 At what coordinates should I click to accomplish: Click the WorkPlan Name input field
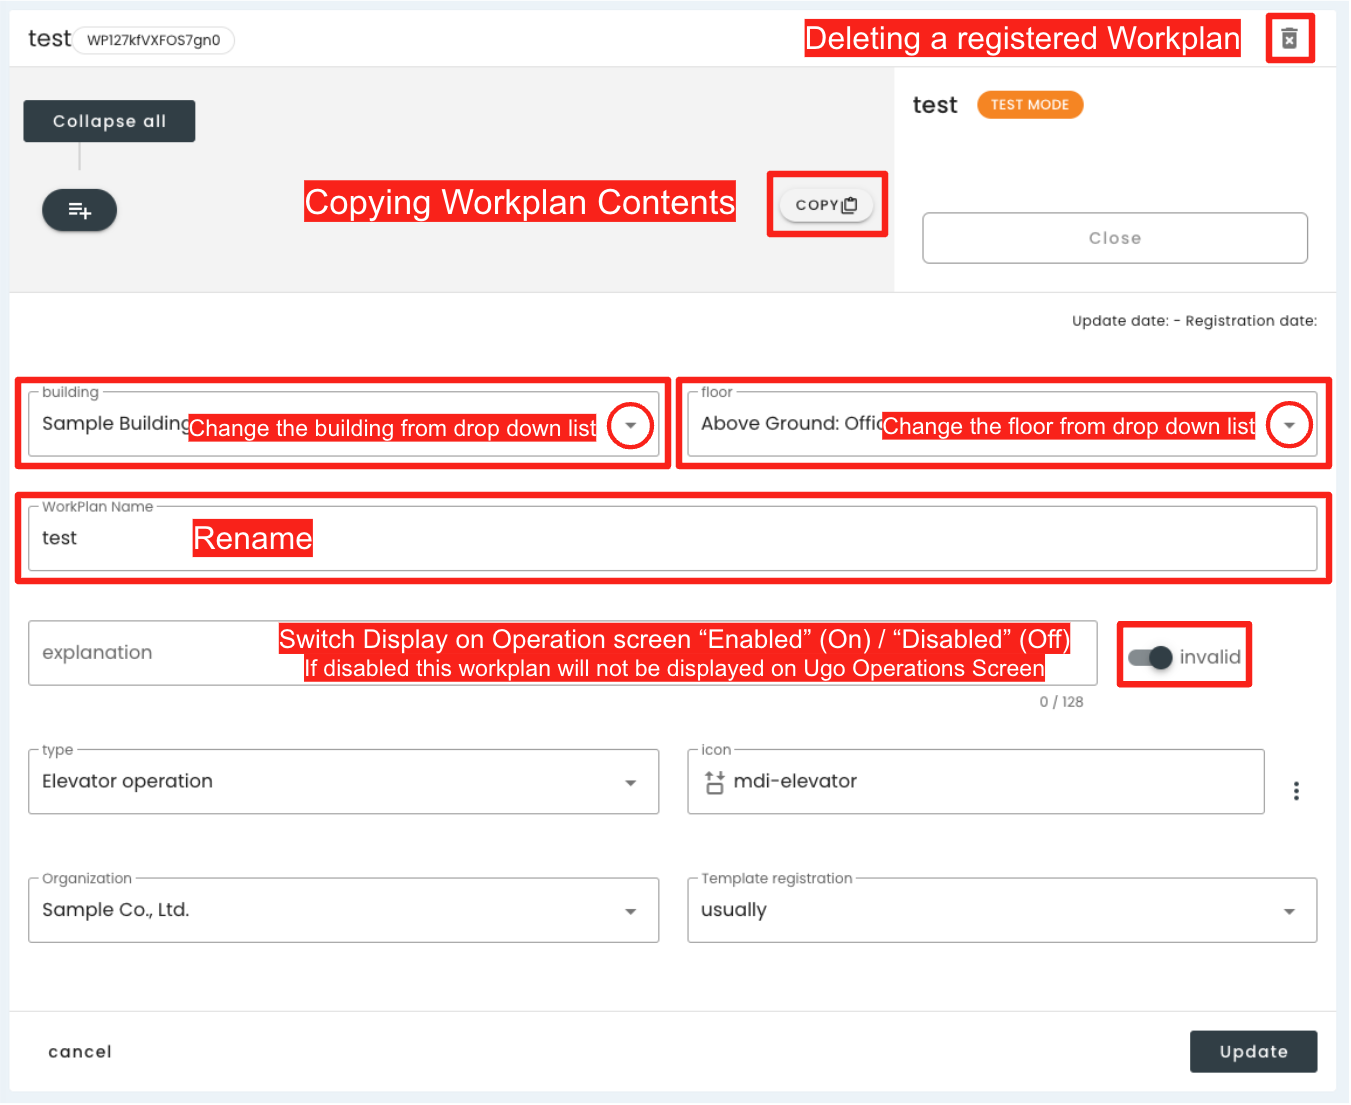[672, 539]
